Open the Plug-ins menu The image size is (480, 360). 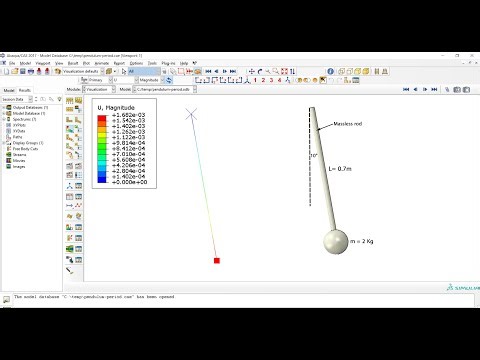(x=168, y=63)
